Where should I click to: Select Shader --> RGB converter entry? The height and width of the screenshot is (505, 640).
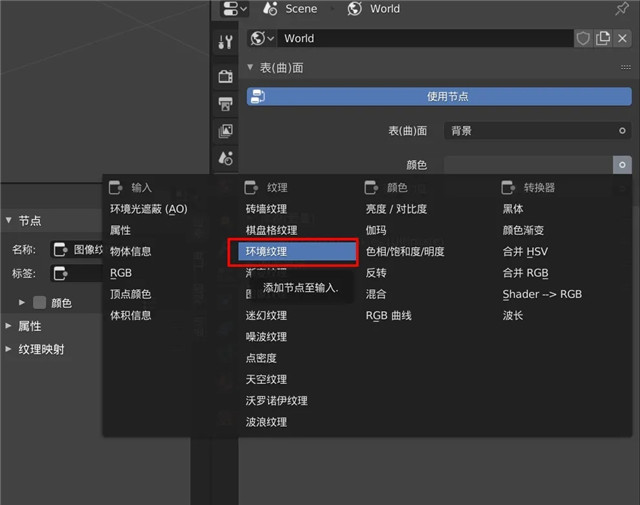click(542, 294)
